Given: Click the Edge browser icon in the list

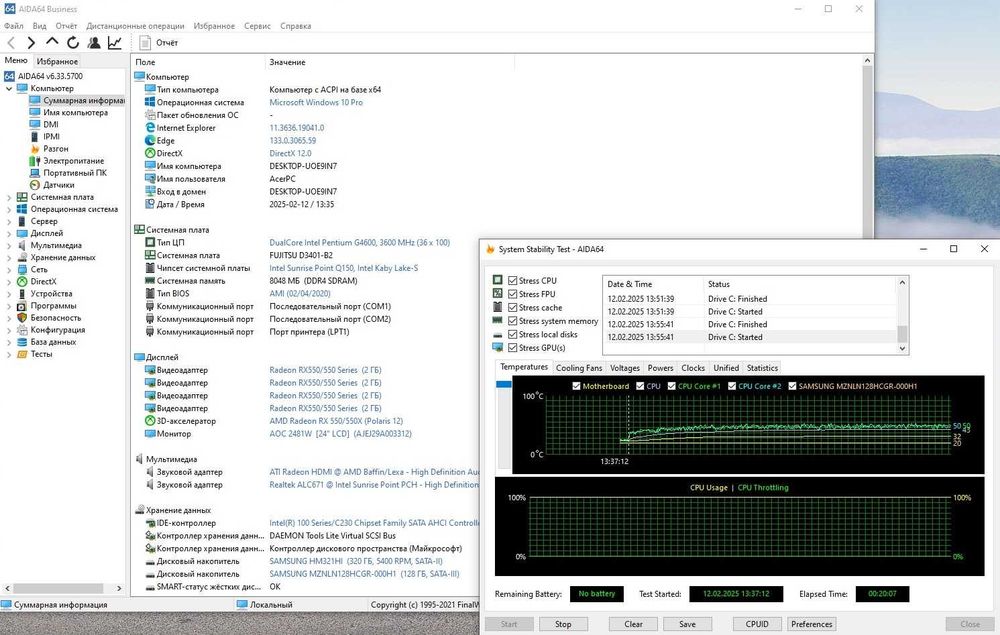Looking at the screenshot, I should pyautogui.click(x=150, y=140).
